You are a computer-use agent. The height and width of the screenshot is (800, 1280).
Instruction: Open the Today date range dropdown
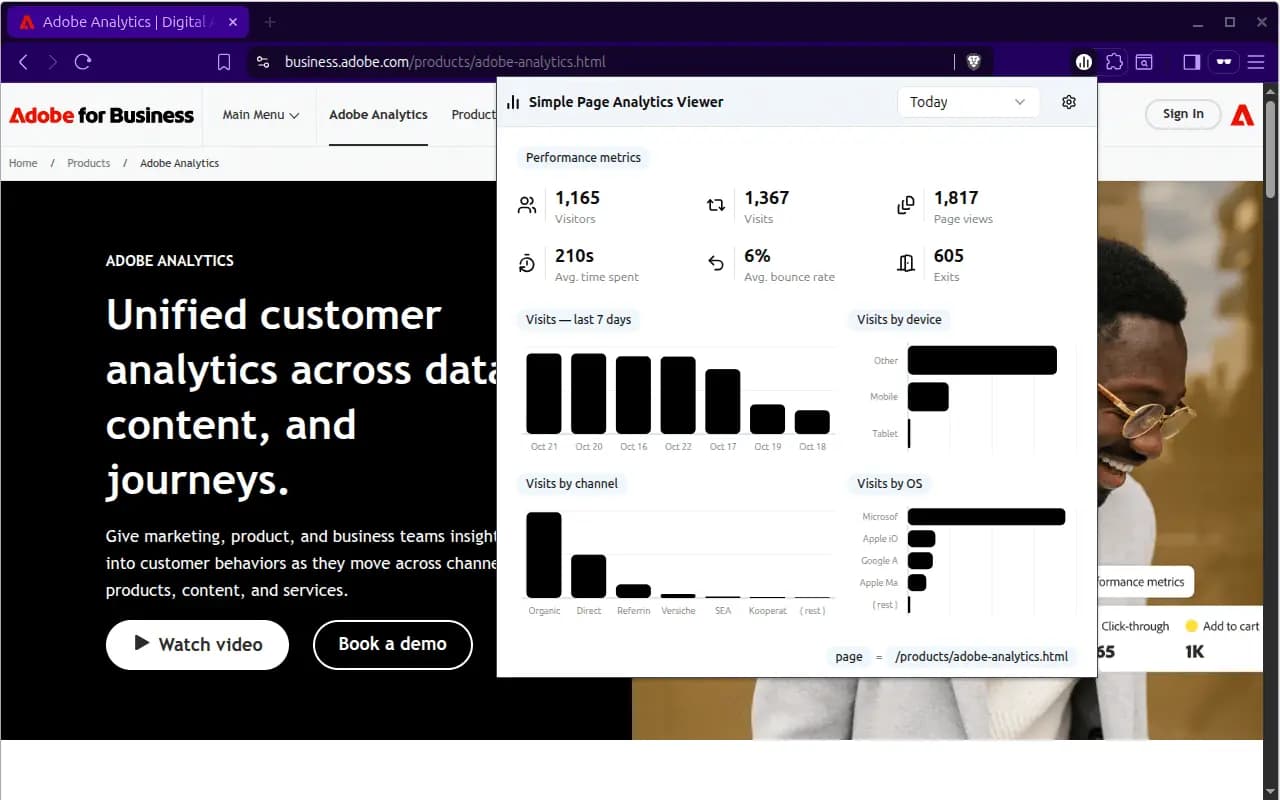point(966,101)
